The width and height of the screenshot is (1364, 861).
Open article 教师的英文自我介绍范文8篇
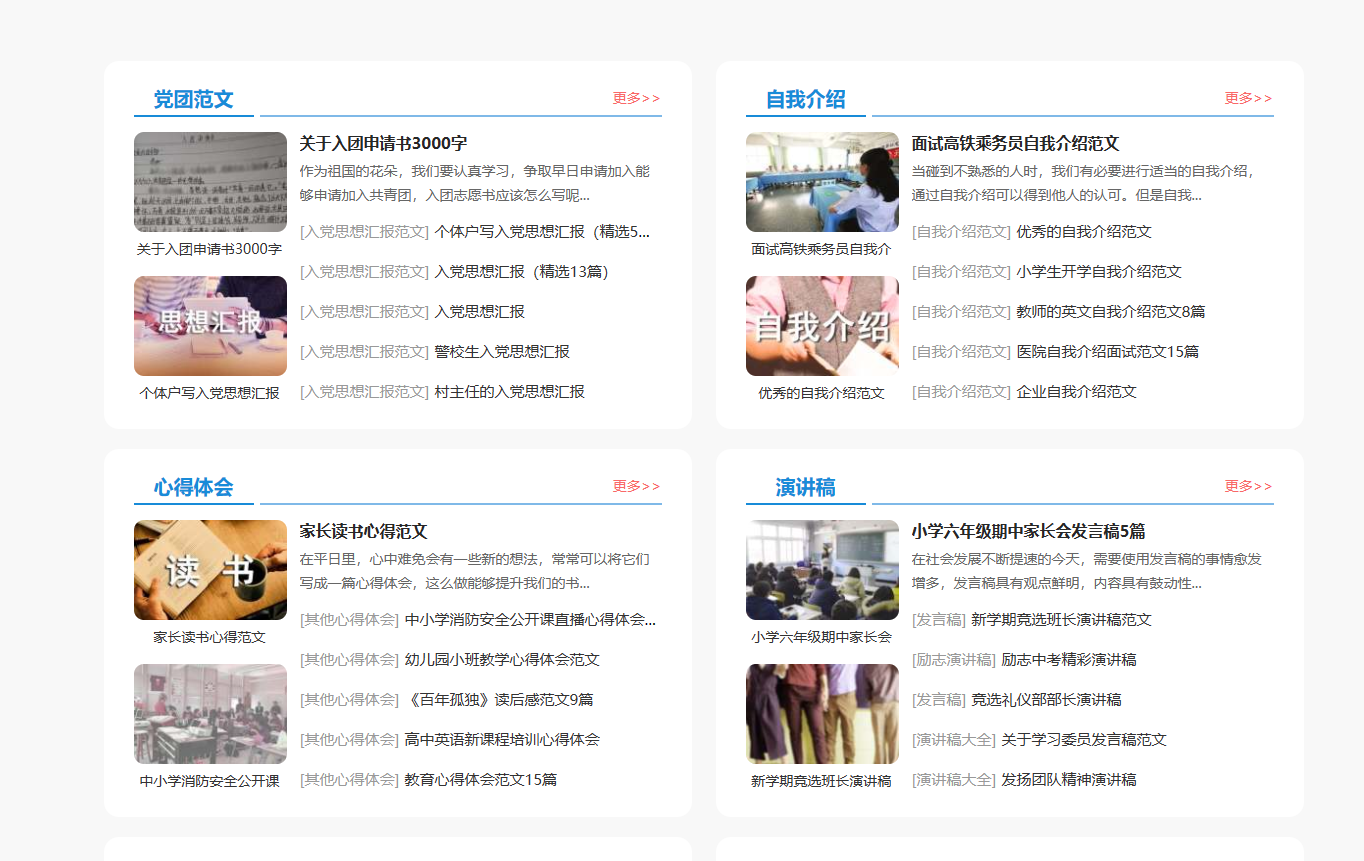1111,312
